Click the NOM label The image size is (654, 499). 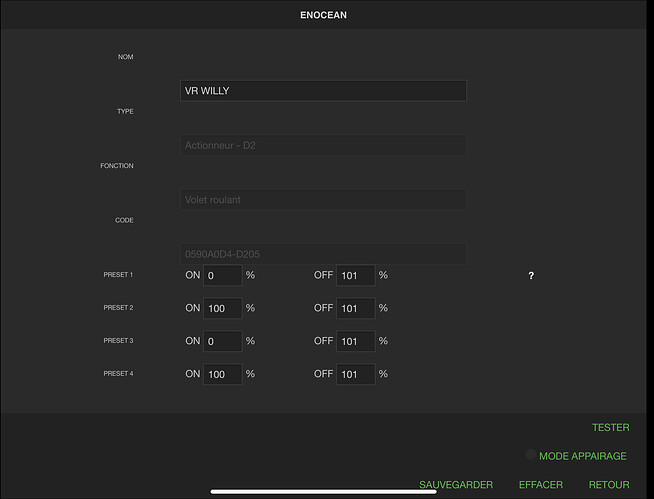125,57
